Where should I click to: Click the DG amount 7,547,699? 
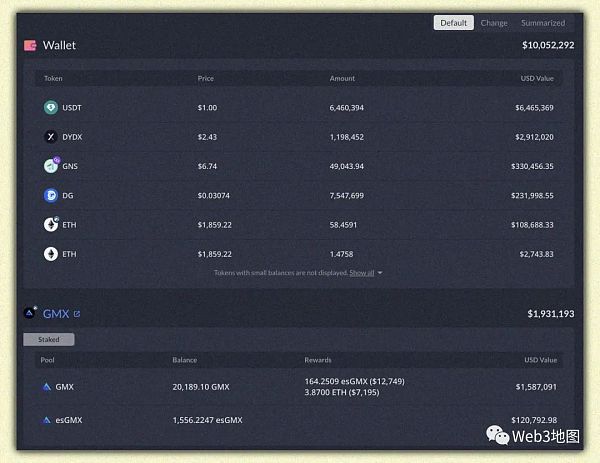click(347, 196)
